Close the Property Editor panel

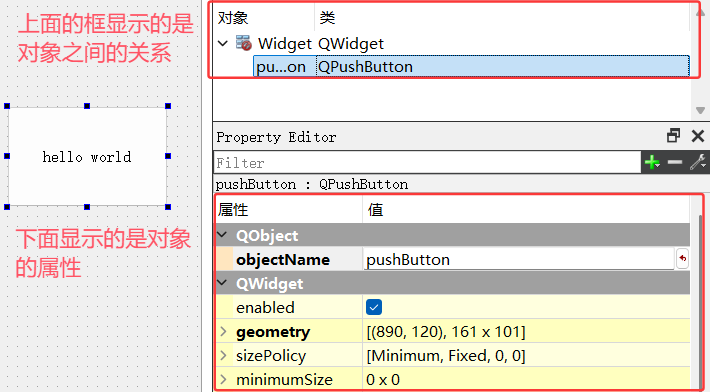(698, 136)
